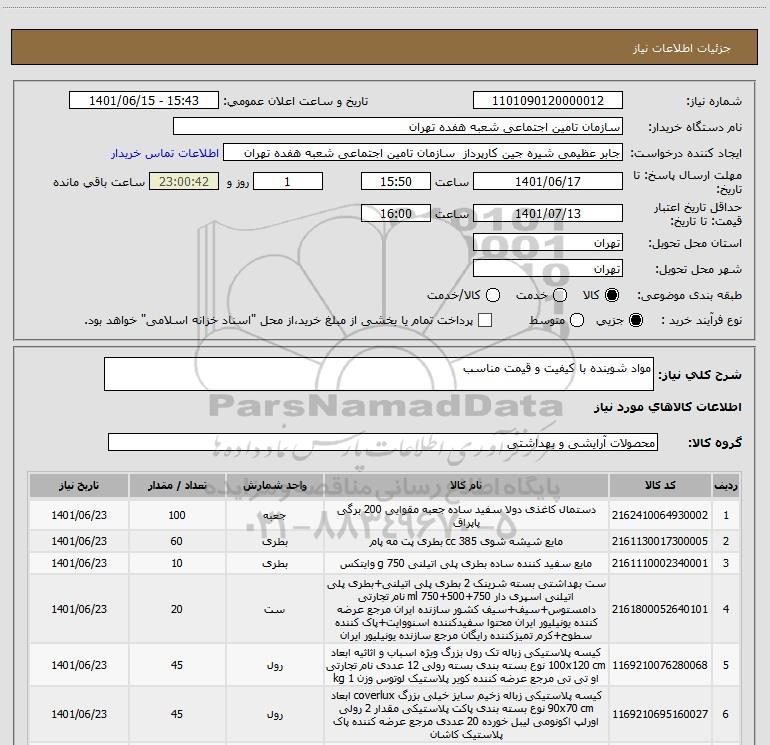
Task: Click the unit جعبه in row 1
Action: (275, 515)
